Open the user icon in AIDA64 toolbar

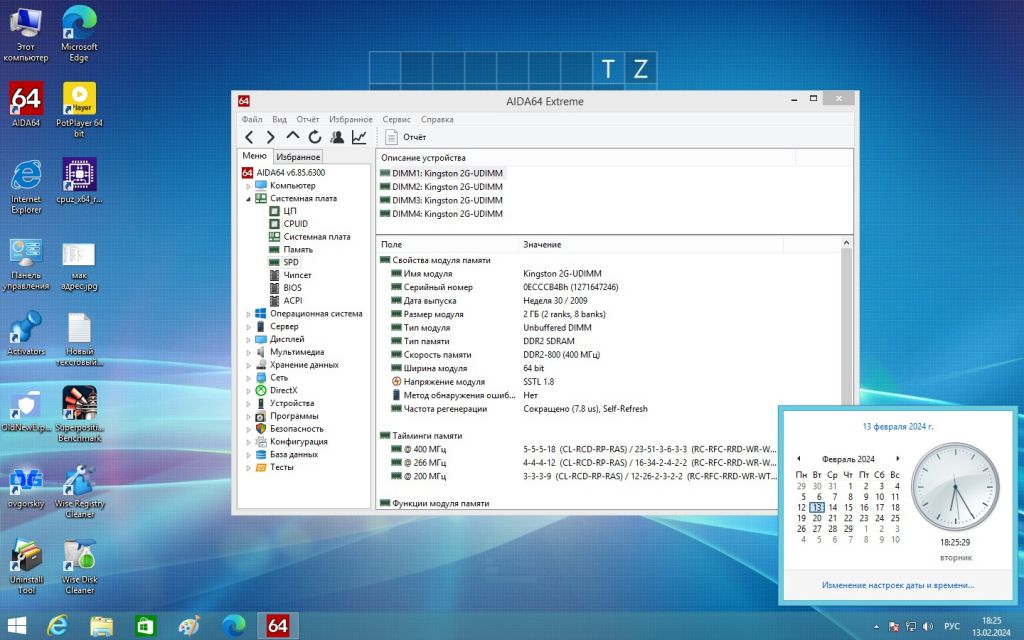coord(337,137)
